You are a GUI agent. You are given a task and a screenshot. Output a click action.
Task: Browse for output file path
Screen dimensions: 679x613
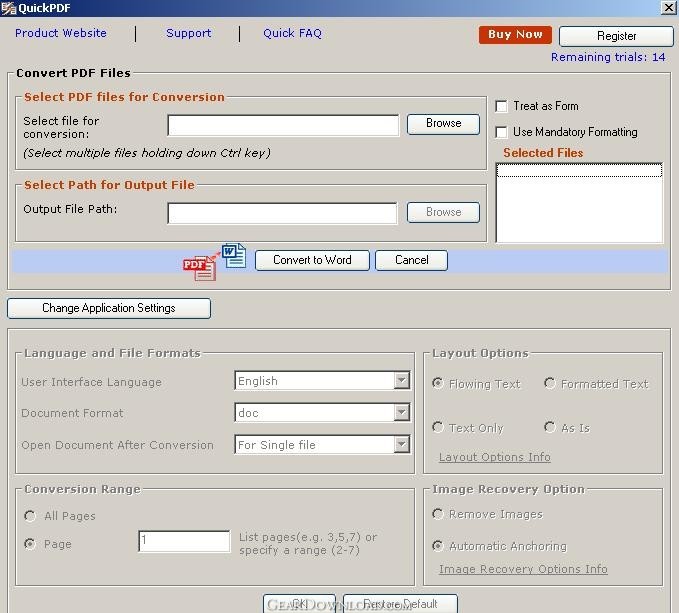(443, 213)
